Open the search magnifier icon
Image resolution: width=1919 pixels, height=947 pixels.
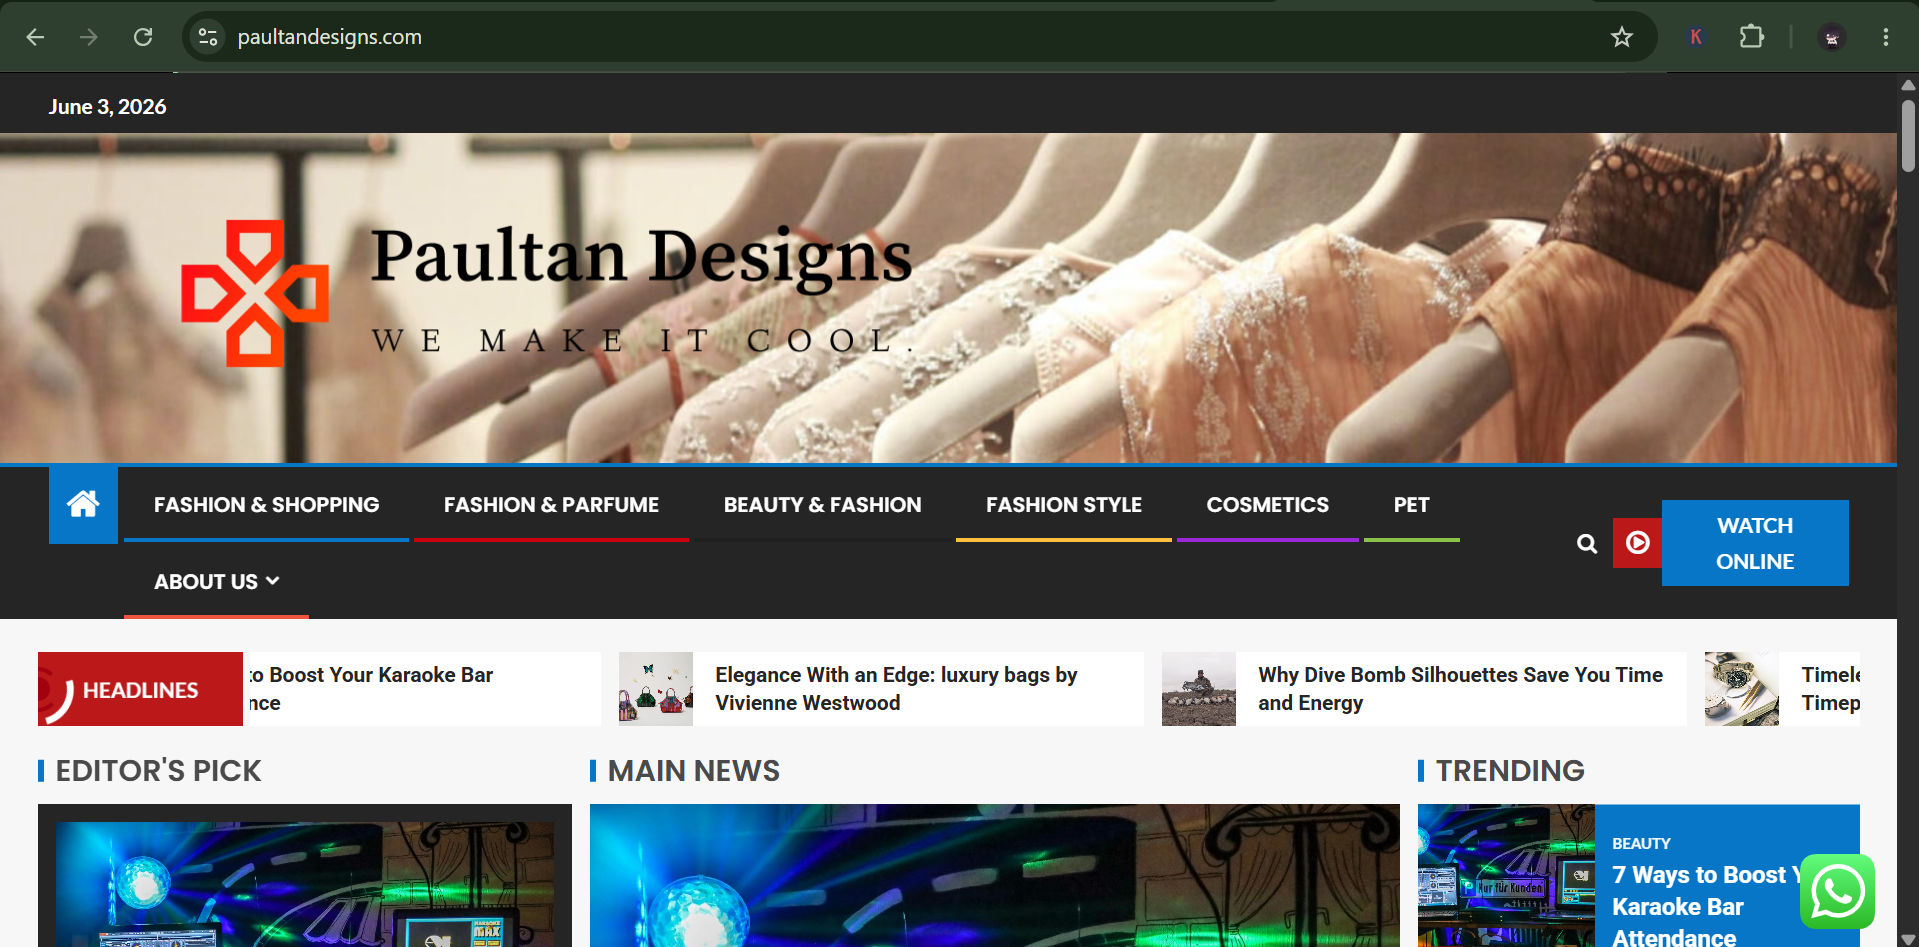[1586, 543]
